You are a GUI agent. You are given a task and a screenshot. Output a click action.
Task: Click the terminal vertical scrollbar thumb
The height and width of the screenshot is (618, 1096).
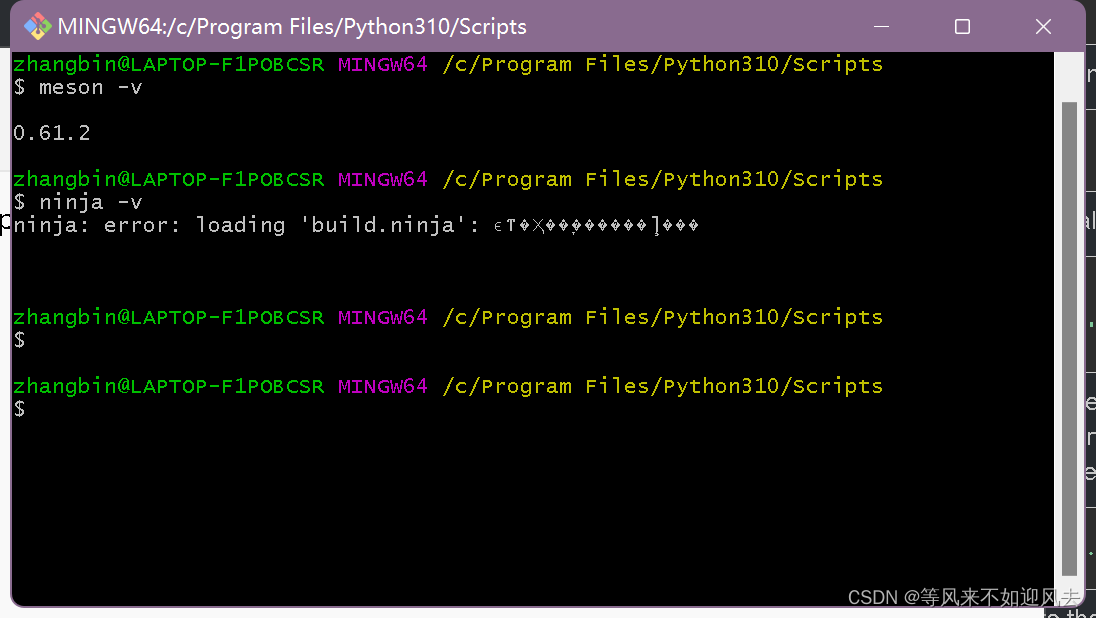[1069, 339]
